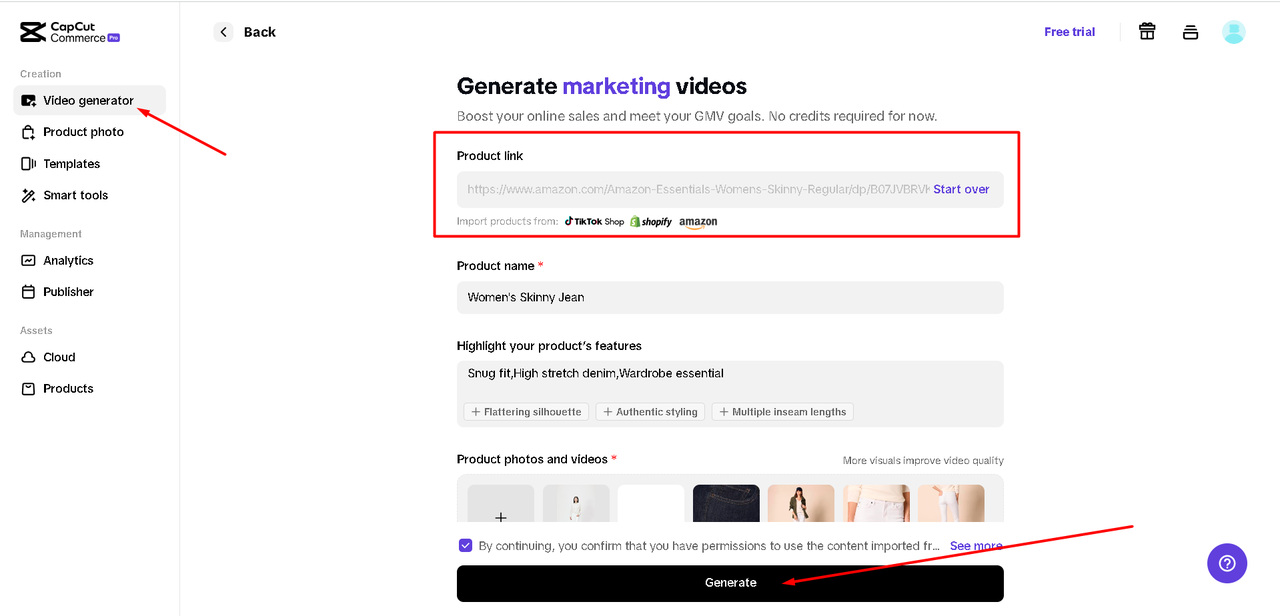
Task: Click the Templates sidebar icon
Action: [x=28, y=164]
